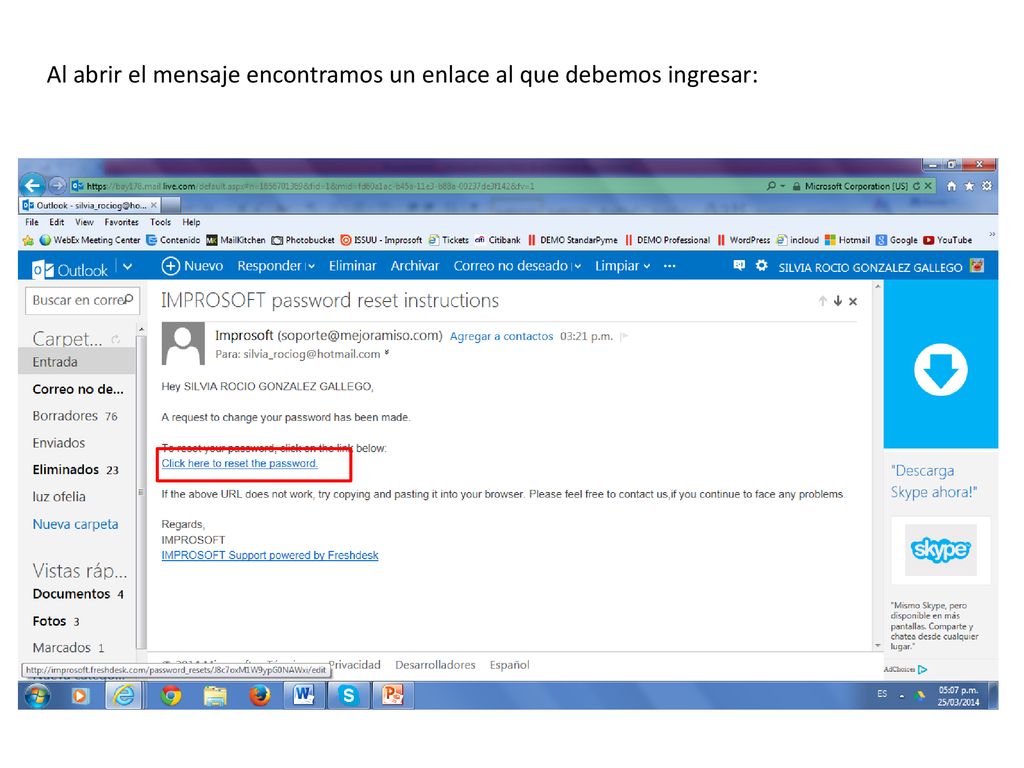Click the Skype download arrow ad

[x=940, y=369]
